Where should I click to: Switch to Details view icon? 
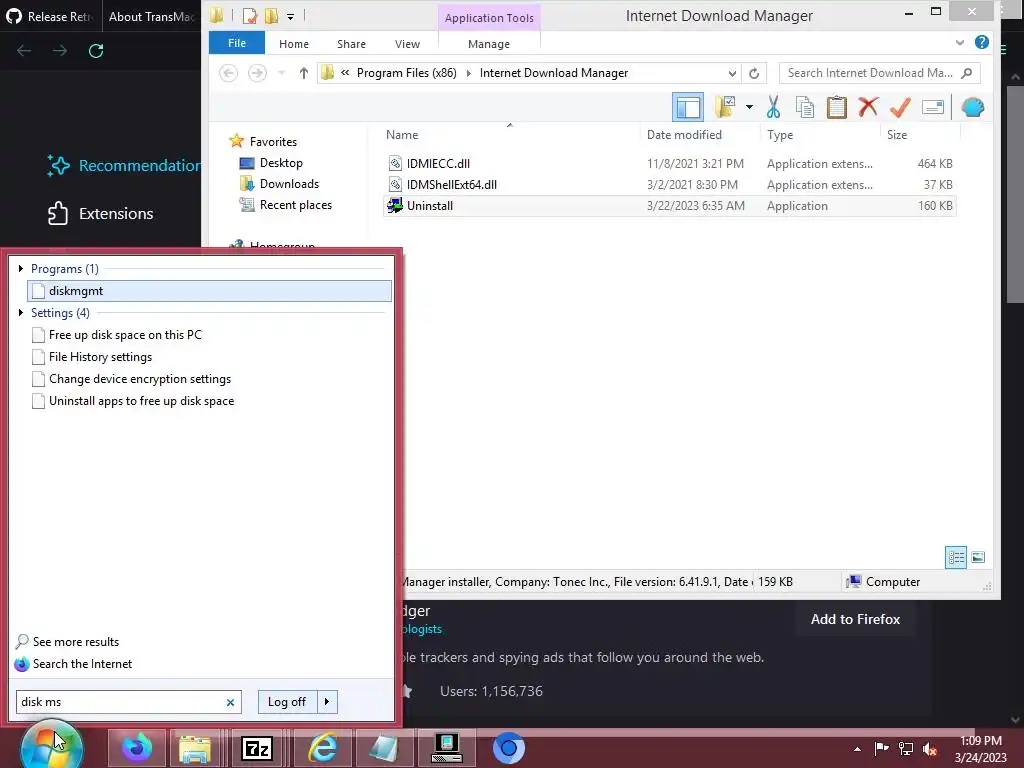[956, 557]
